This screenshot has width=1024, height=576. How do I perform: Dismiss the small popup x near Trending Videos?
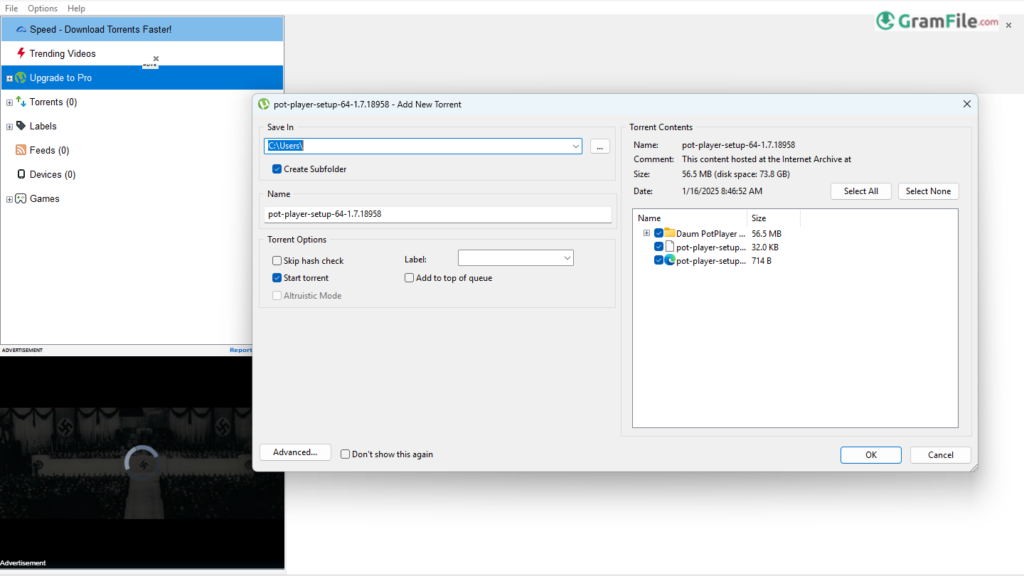[156, 58]
